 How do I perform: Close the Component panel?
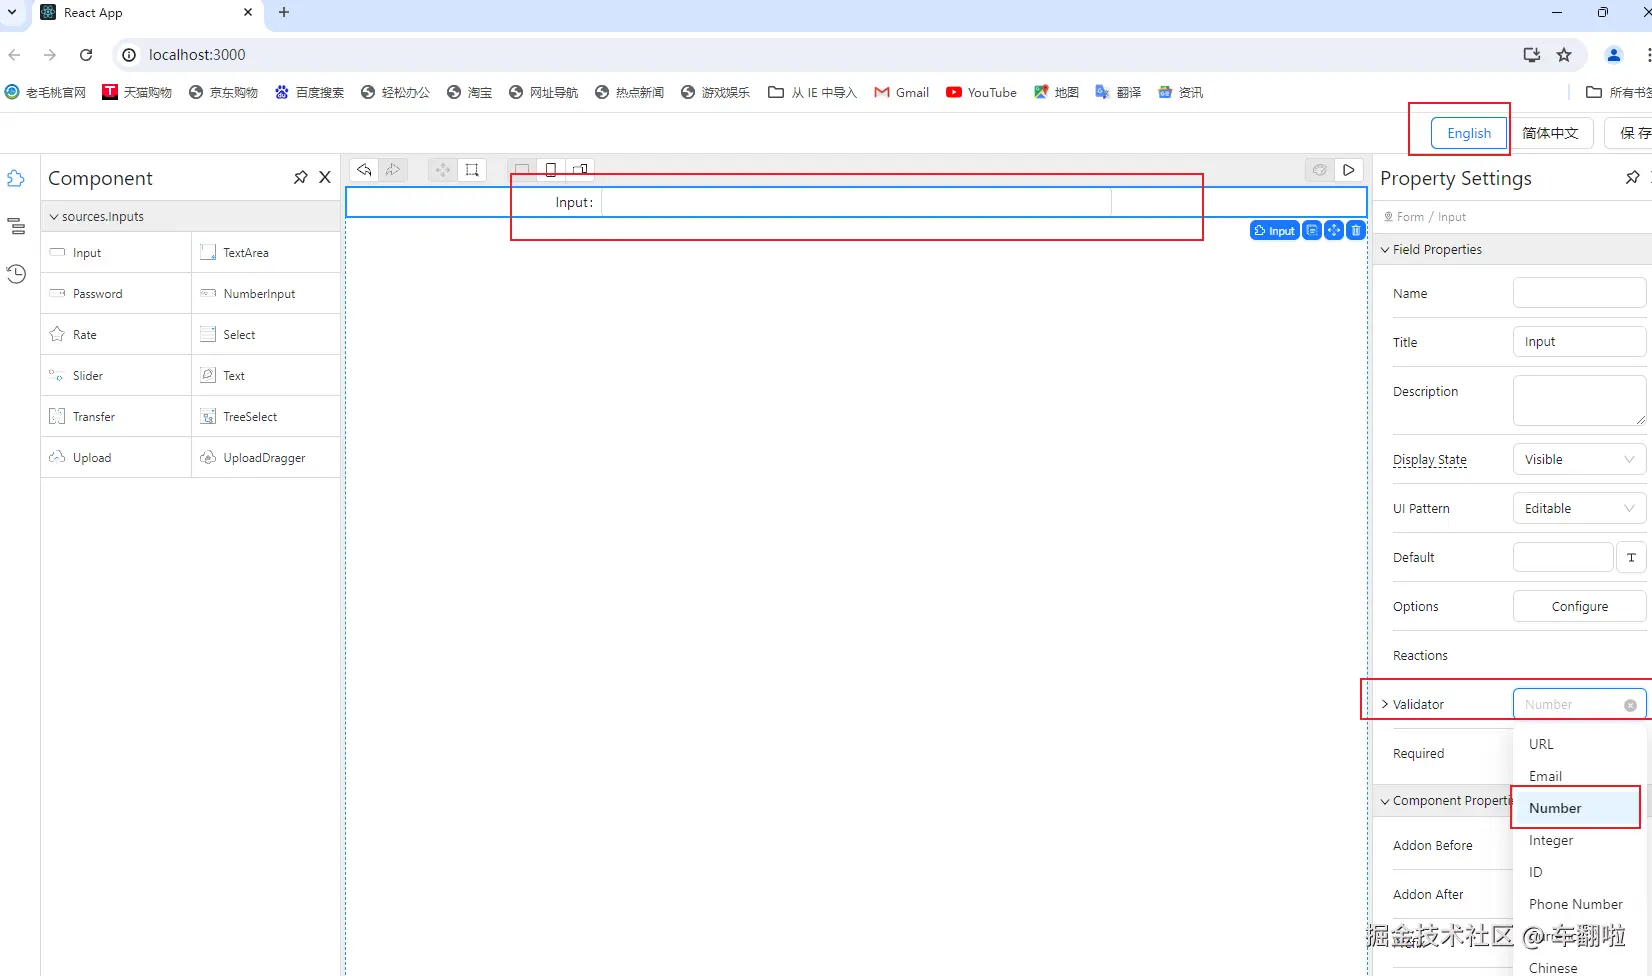pyautogui.click(x=325, y=178)
